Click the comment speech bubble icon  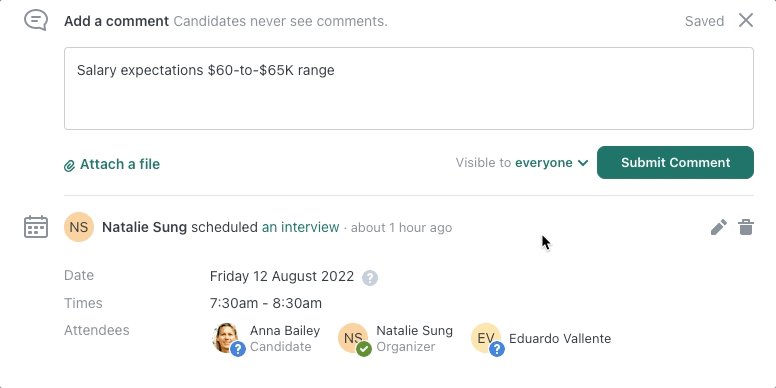(x=36, y=21)
